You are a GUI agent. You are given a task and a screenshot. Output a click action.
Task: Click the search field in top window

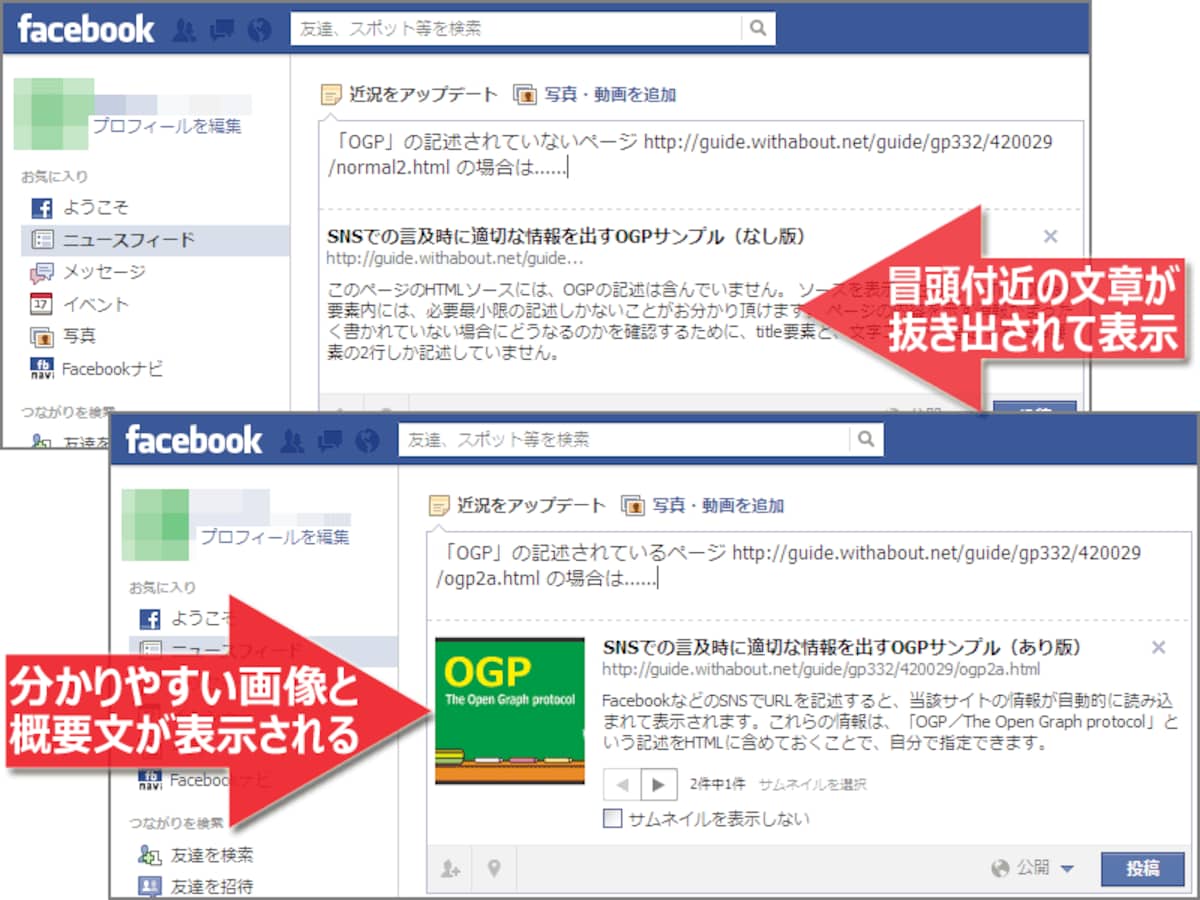click(x=518, y=29)
